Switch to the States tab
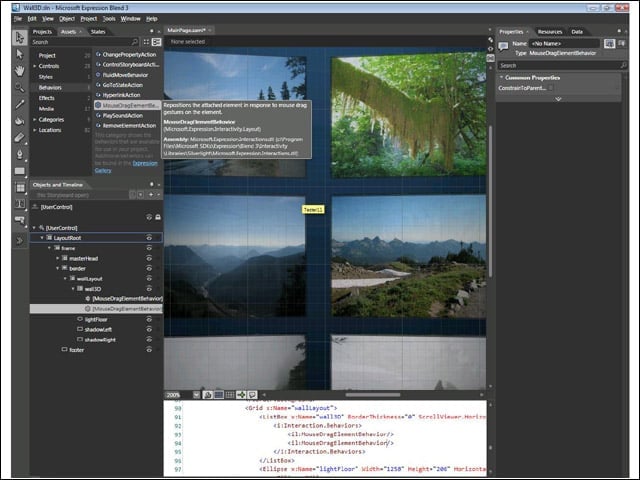 [98, 31]
